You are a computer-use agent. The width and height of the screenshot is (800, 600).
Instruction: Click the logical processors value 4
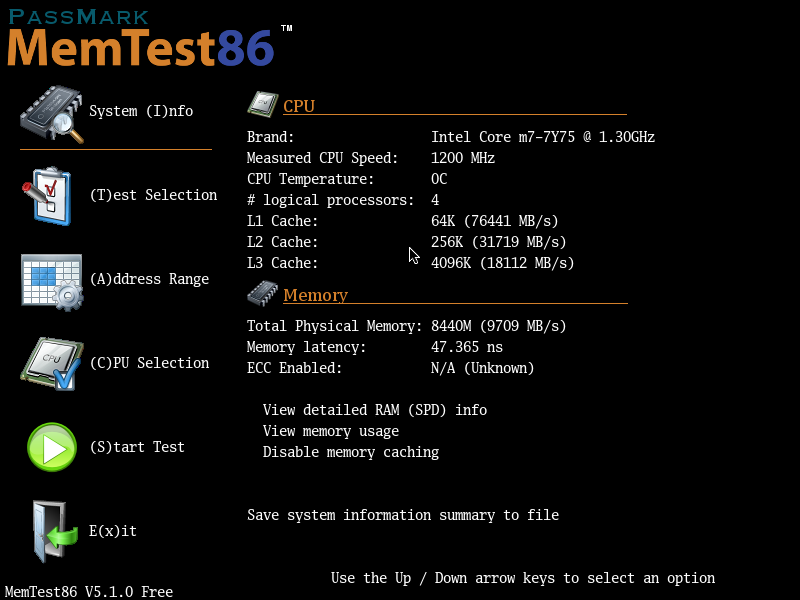435,200
